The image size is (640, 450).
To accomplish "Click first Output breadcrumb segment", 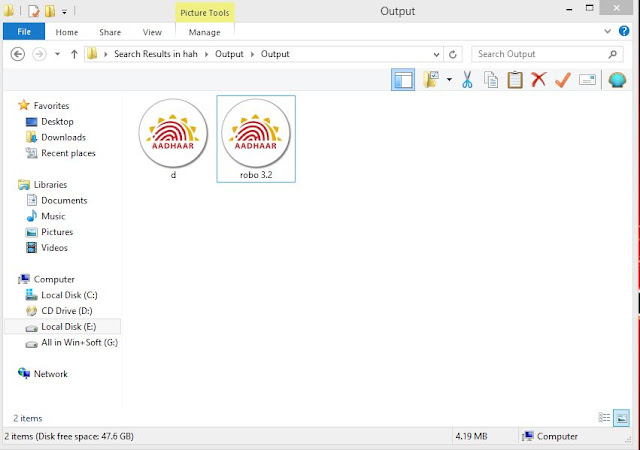I will [229, 54].
